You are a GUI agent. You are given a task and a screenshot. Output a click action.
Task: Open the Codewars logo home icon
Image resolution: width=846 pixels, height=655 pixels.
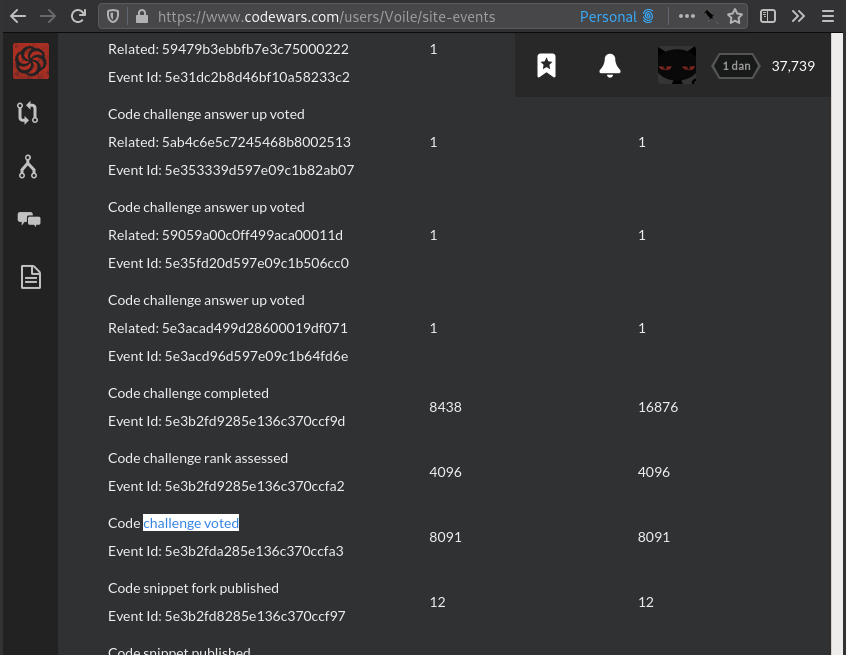coord(31,61)
